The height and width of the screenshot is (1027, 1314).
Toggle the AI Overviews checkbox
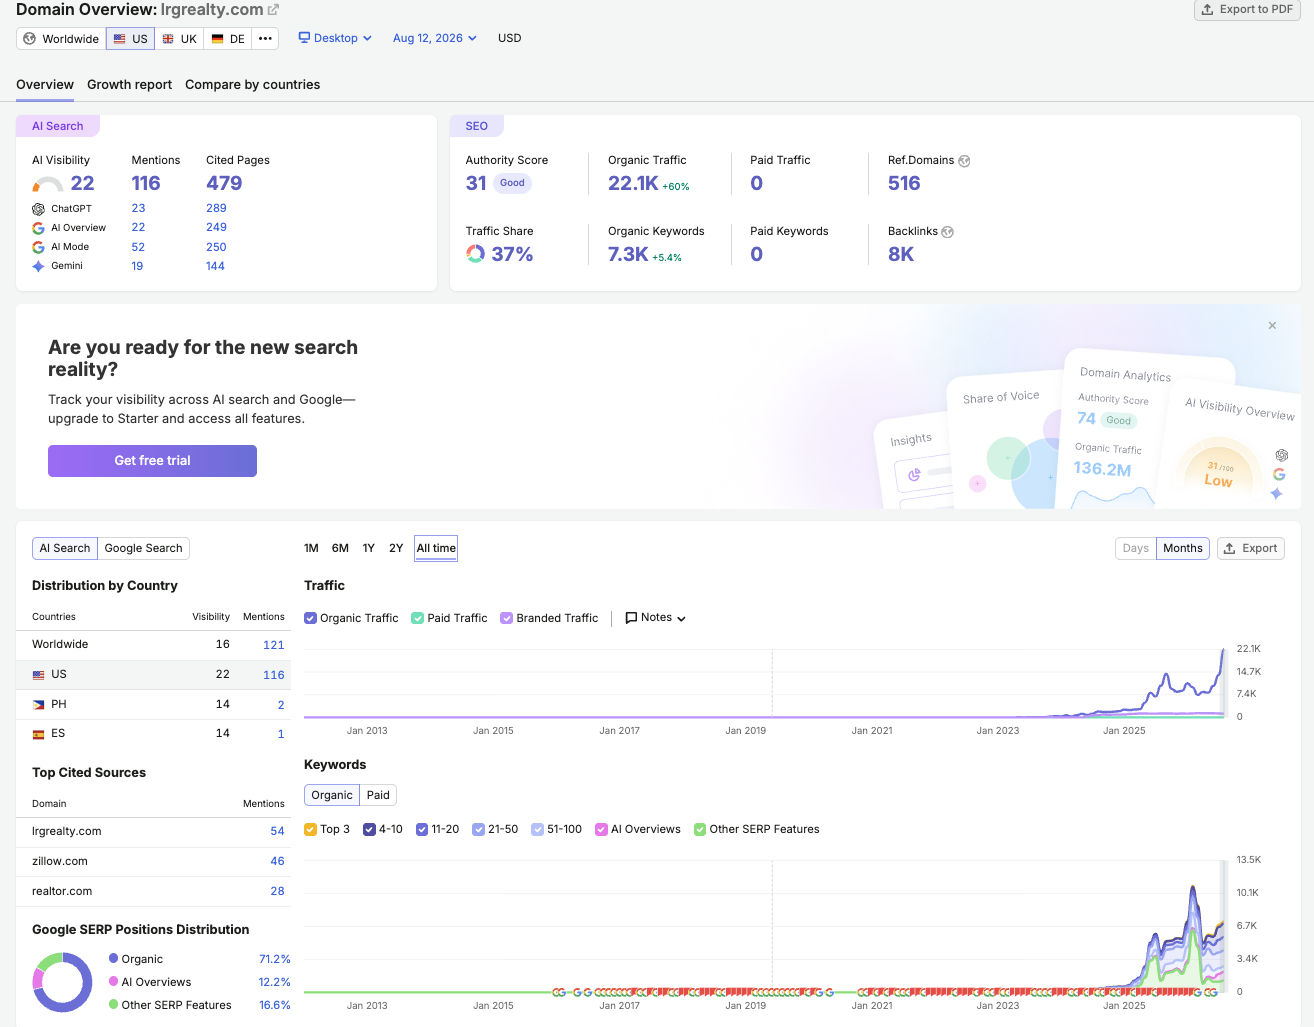[x=601, y=829]
